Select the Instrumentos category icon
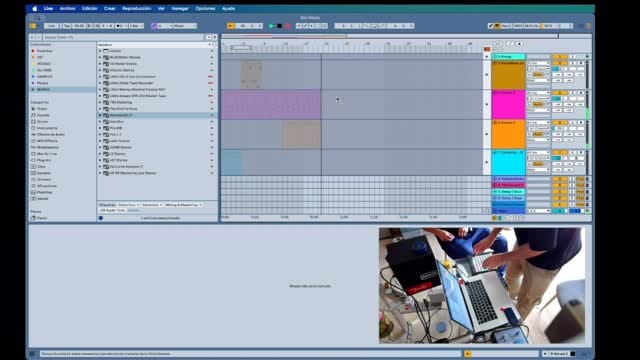Viewport: 640px width, 360px height. pyautogui.click(x=33, y=128)
